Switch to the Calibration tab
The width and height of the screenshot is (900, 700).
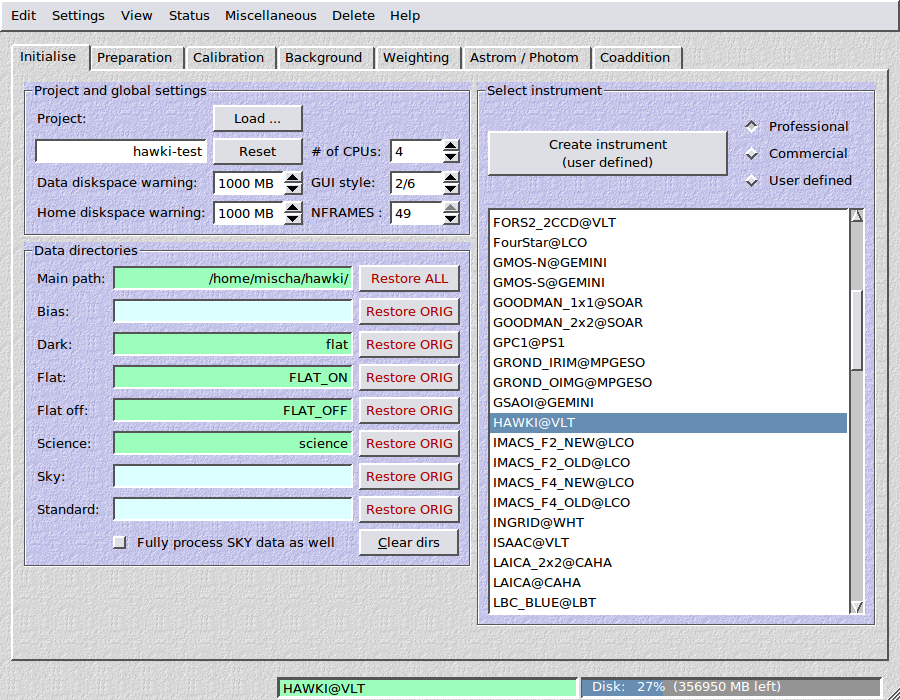coord(228,57)
